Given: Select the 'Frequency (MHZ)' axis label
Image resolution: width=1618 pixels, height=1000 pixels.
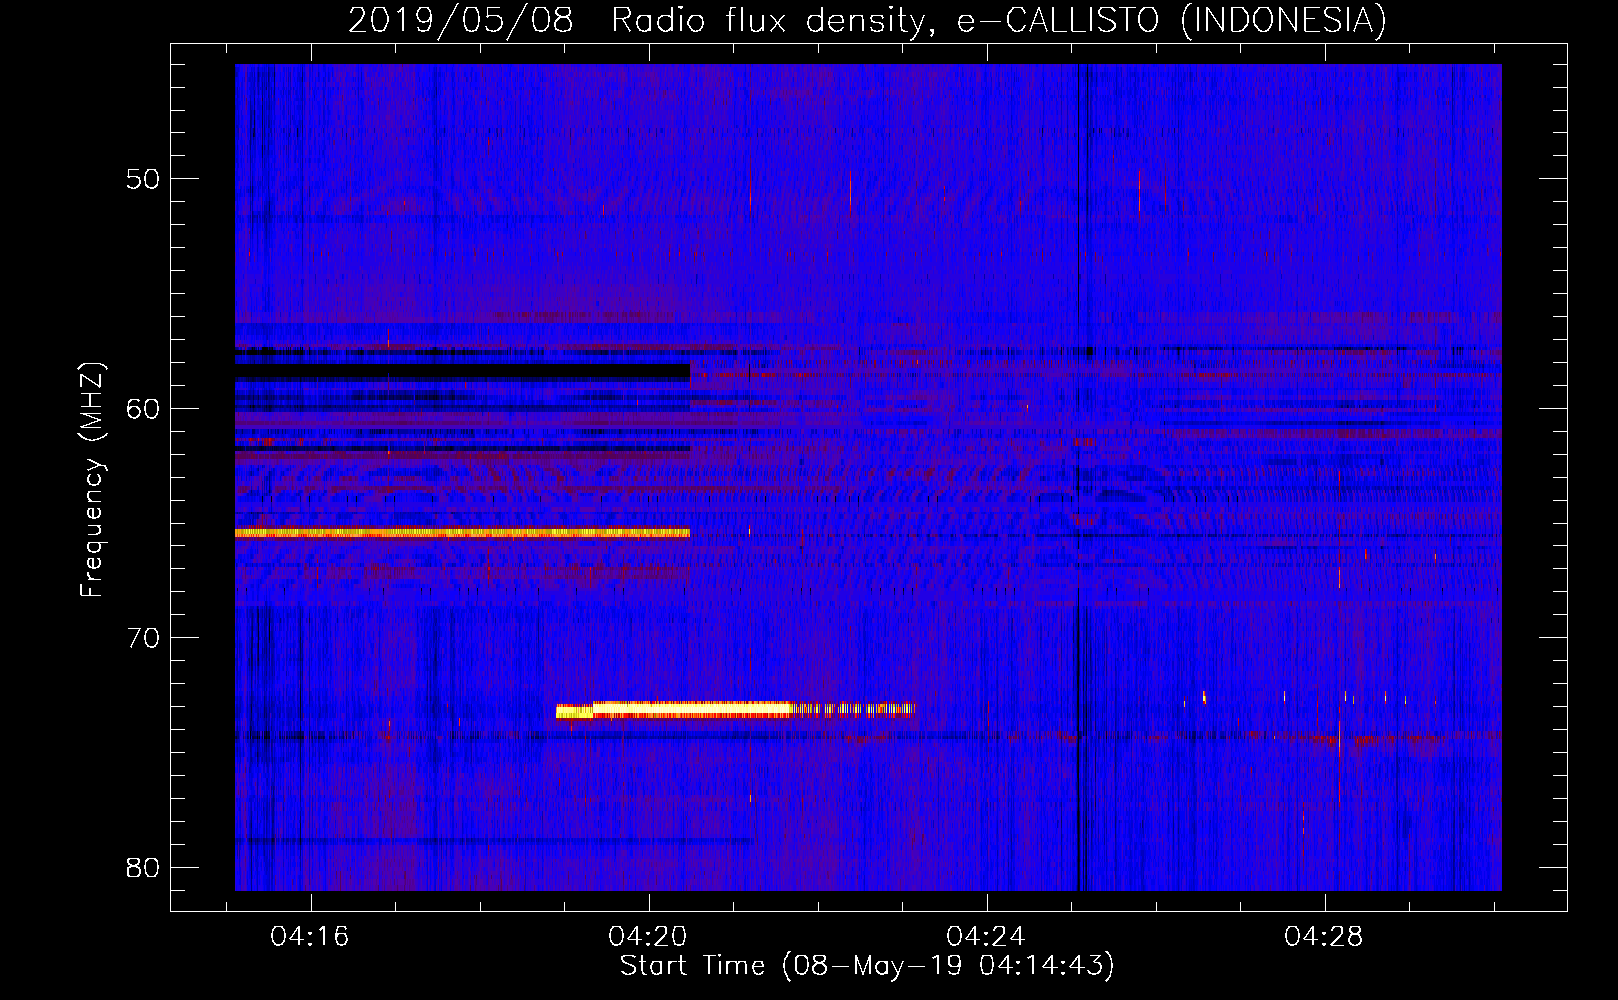Looking at the screenshot, I should pos(92,480).
